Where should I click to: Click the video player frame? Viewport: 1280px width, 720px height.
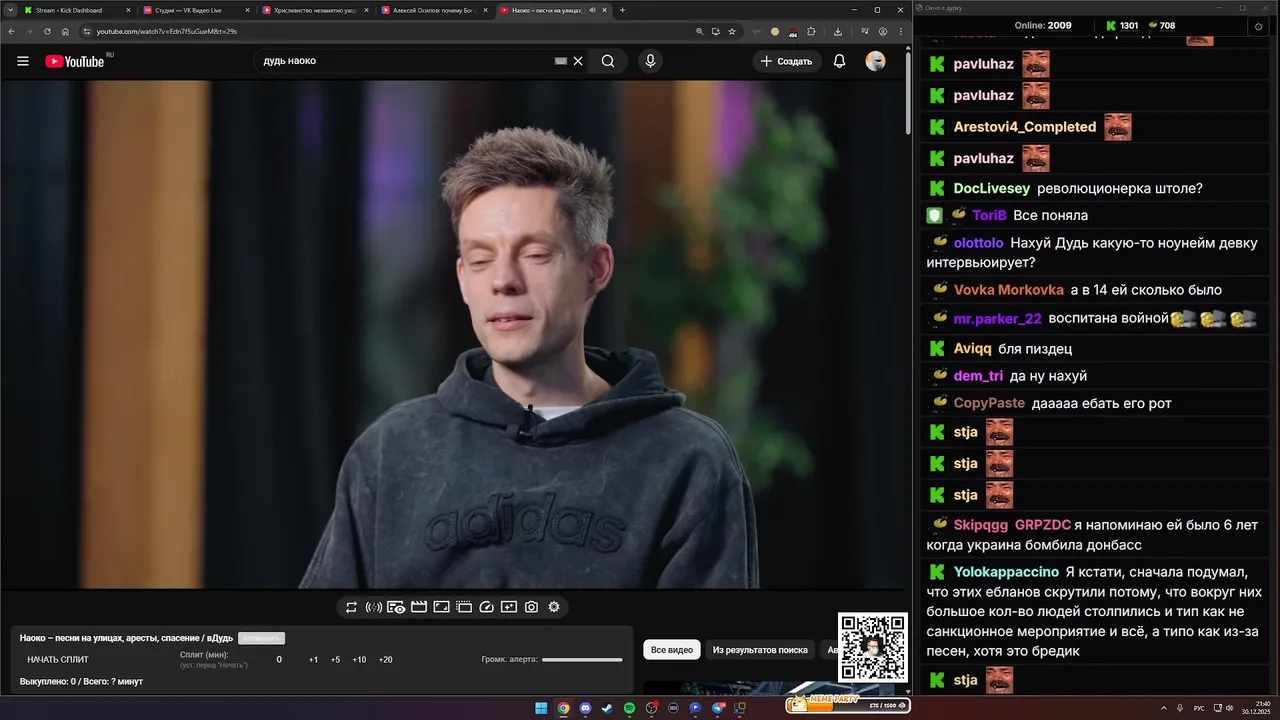point(453,335)
